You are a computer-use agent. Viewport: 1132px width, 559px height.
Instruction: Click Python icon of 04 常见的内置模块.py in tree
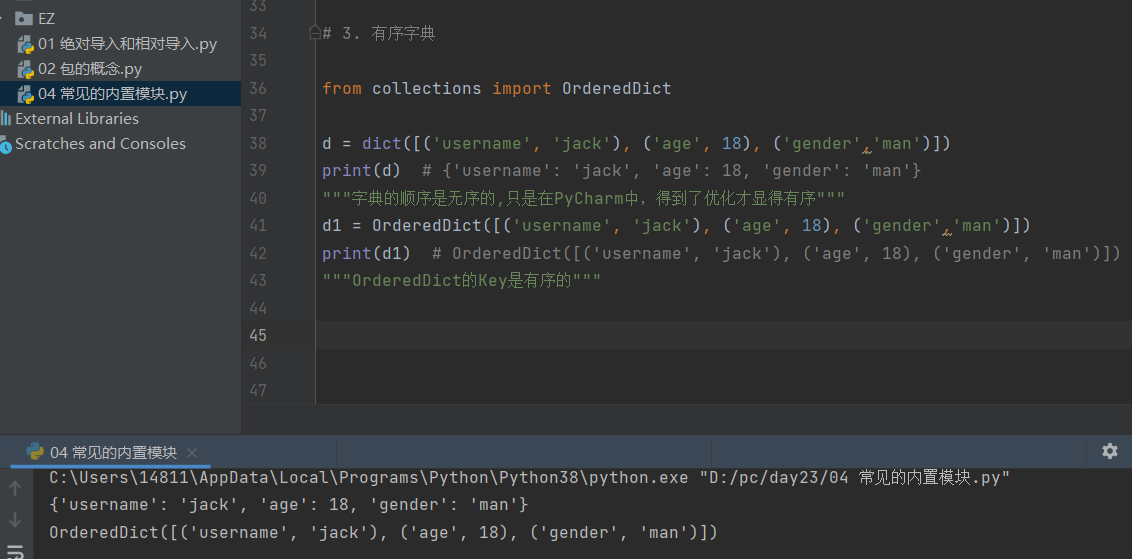coord(26,95)
